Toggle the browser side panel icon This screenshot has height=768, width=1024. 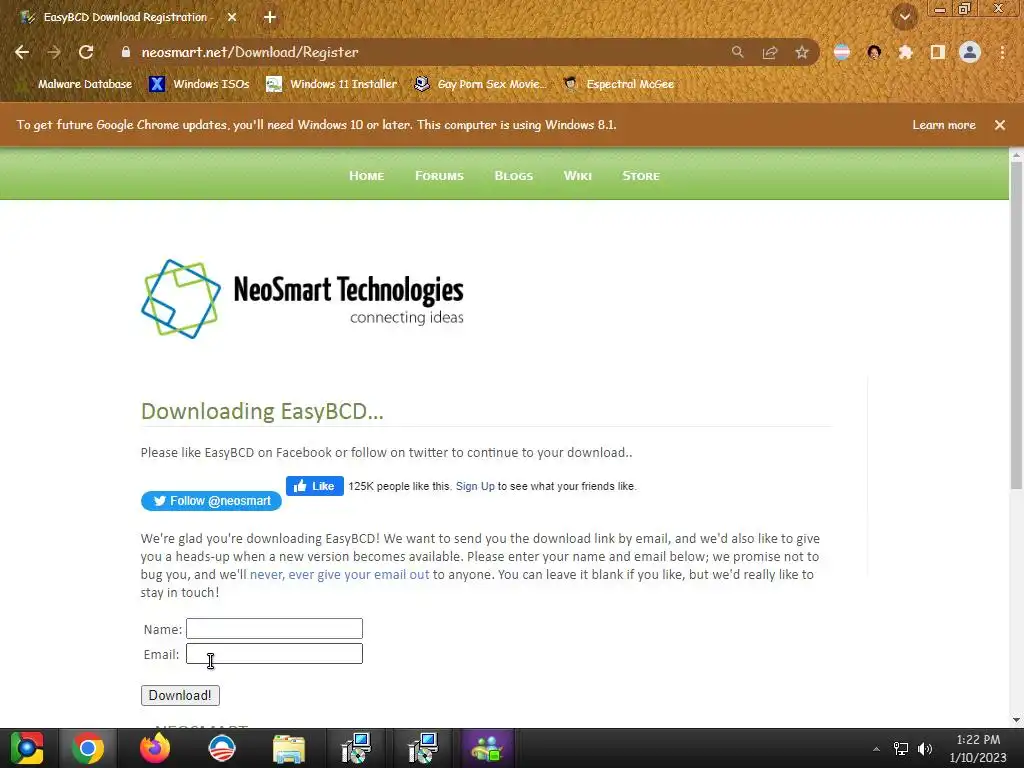tap(938, 52)
